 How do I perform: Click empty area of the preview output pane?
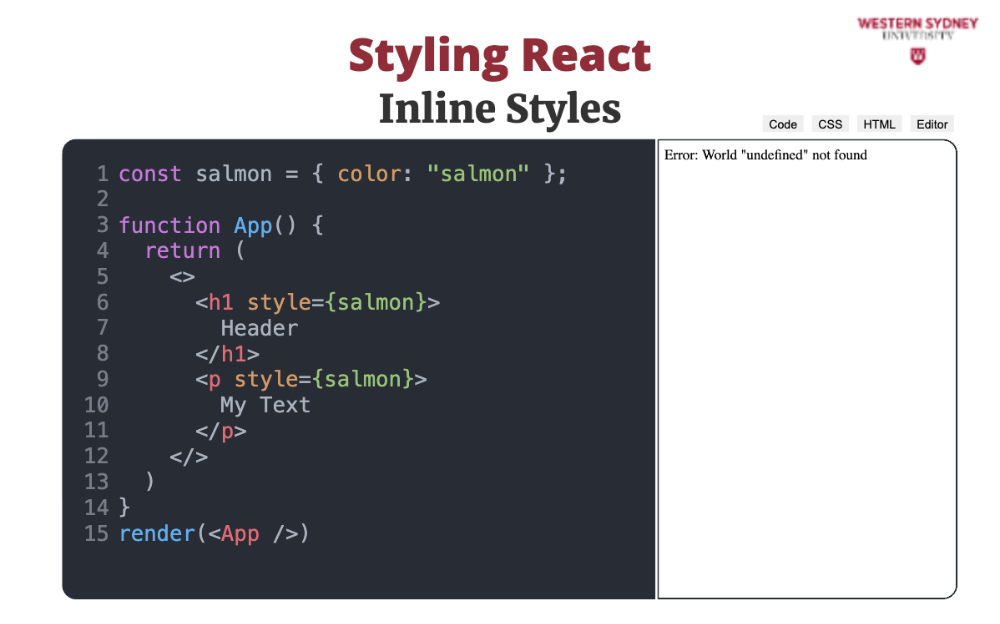coord(806,400)
